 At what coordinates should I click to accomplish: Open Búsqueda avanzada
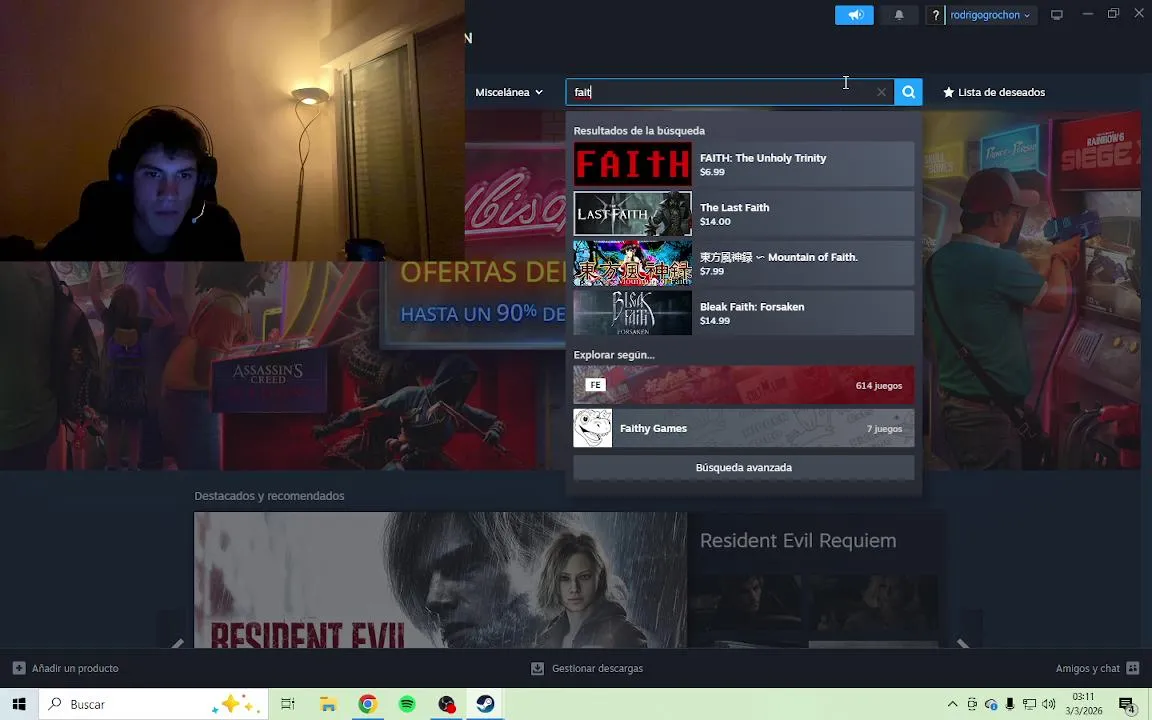click(x=744, y=467)
